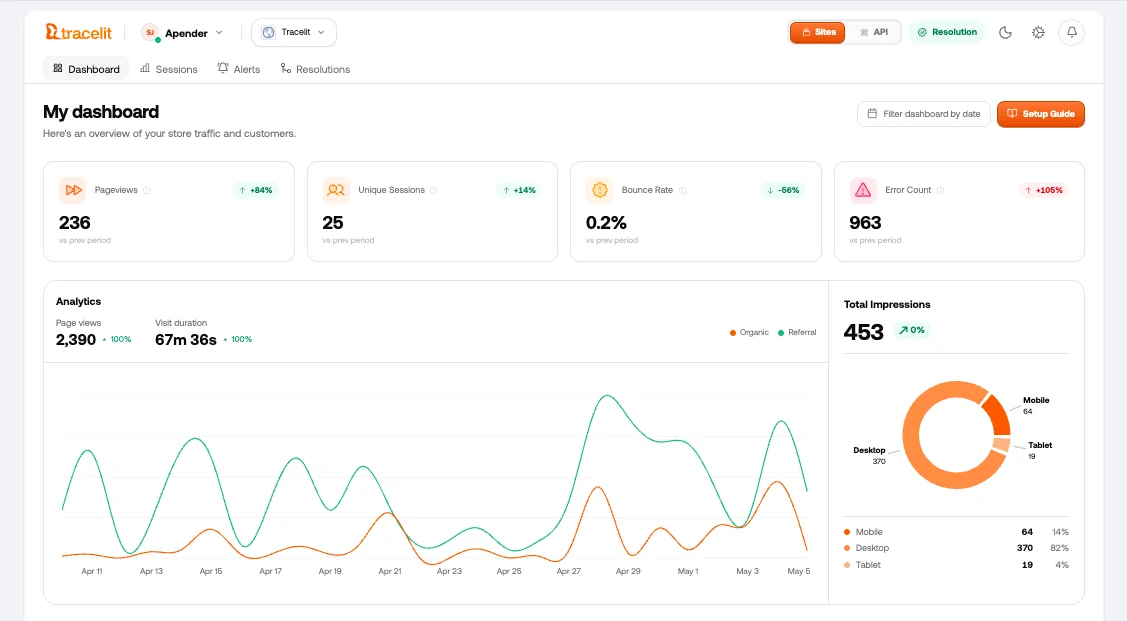Click Mobile percentage 14%
This screenshot has width=1127, height=621.
(x=1060, y=532)
